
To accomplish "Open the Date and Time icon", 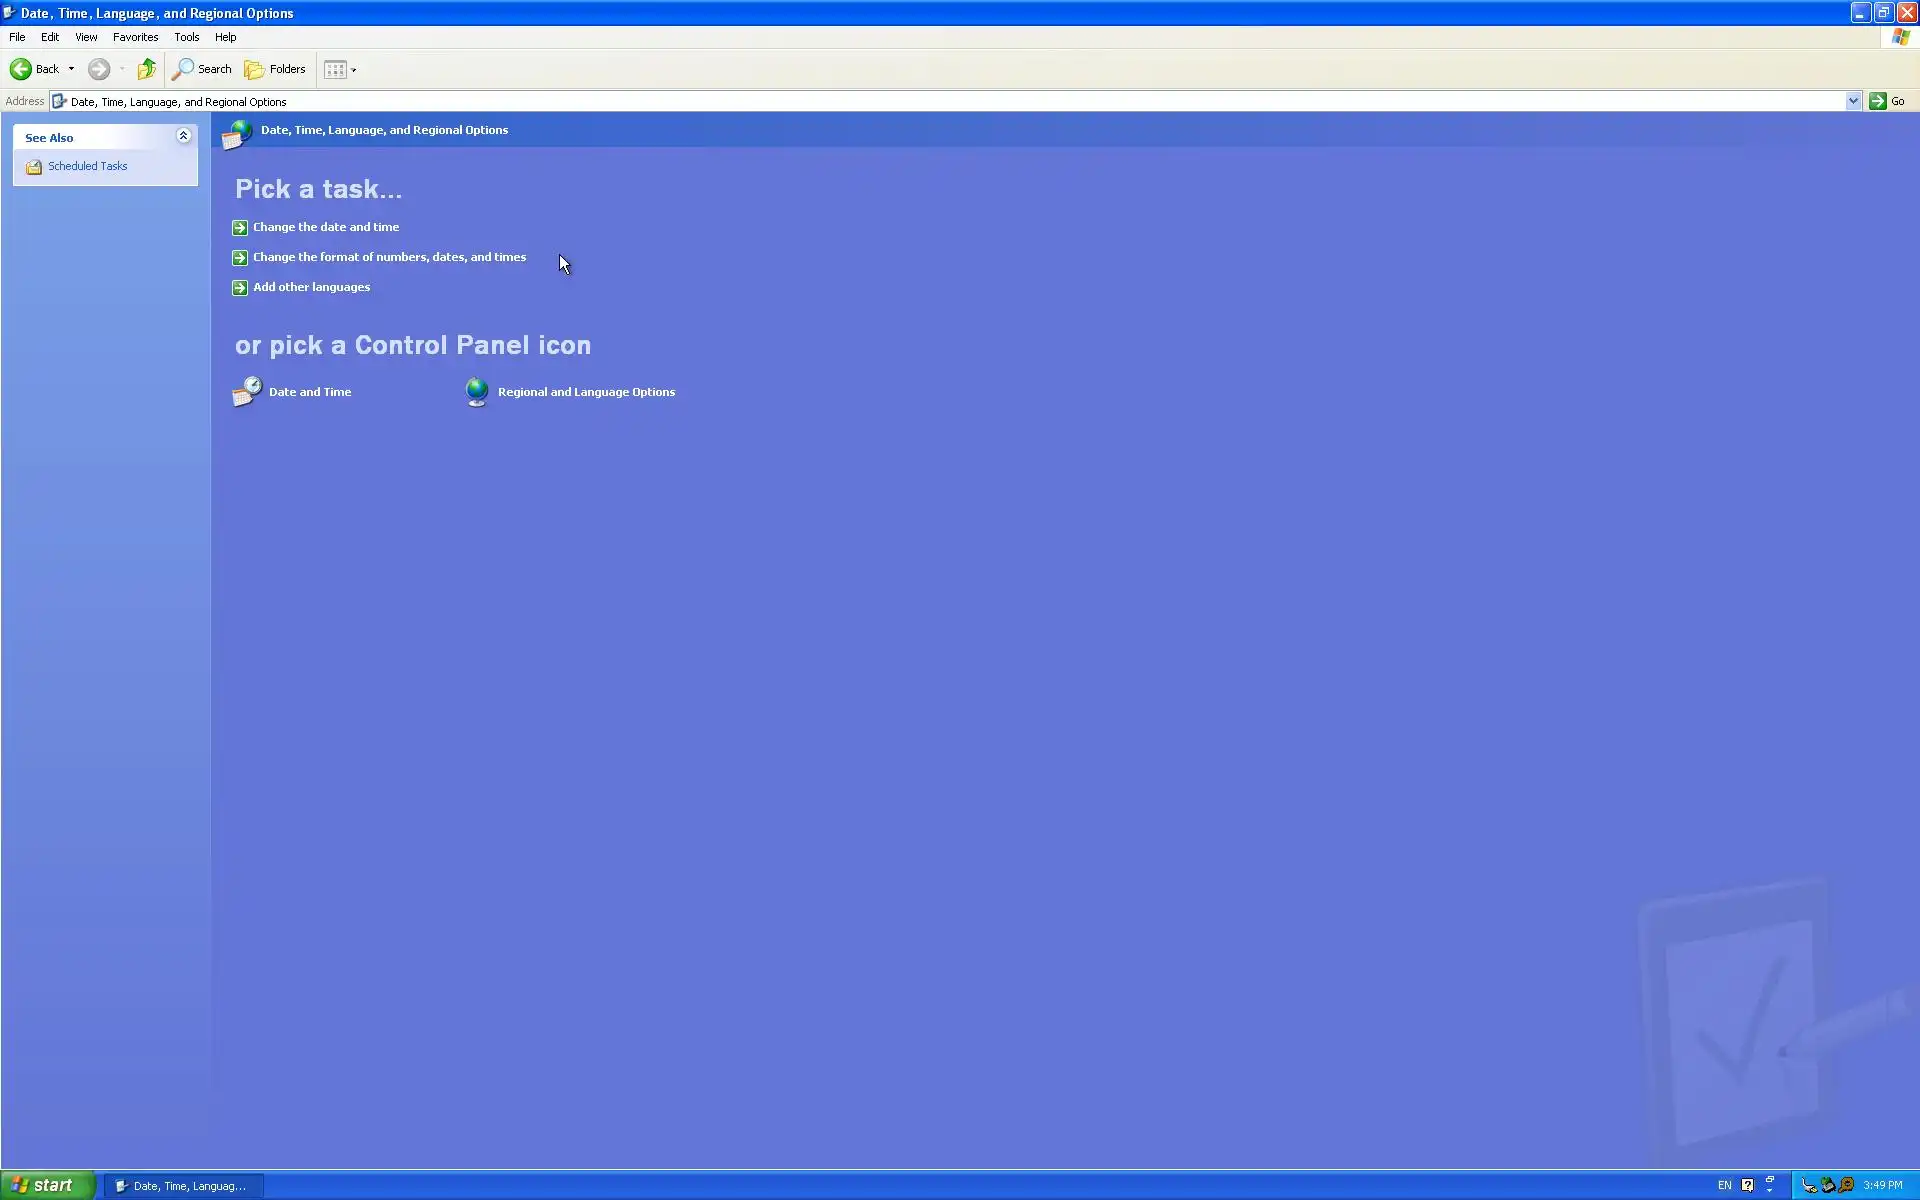I will [x=247, y=392].
